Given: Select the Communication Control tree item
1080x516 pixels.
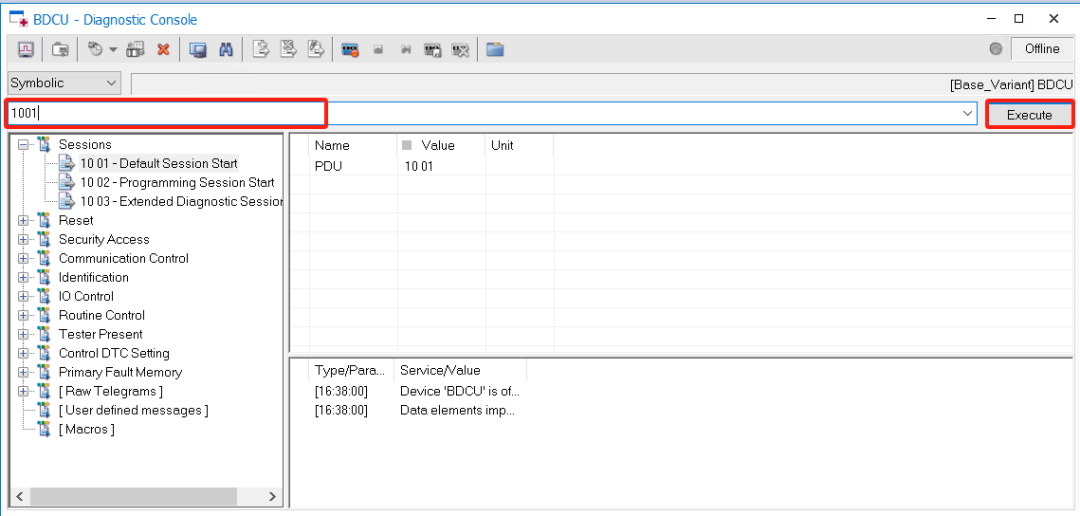Looking at the screenshot, I should coord(123,258).
